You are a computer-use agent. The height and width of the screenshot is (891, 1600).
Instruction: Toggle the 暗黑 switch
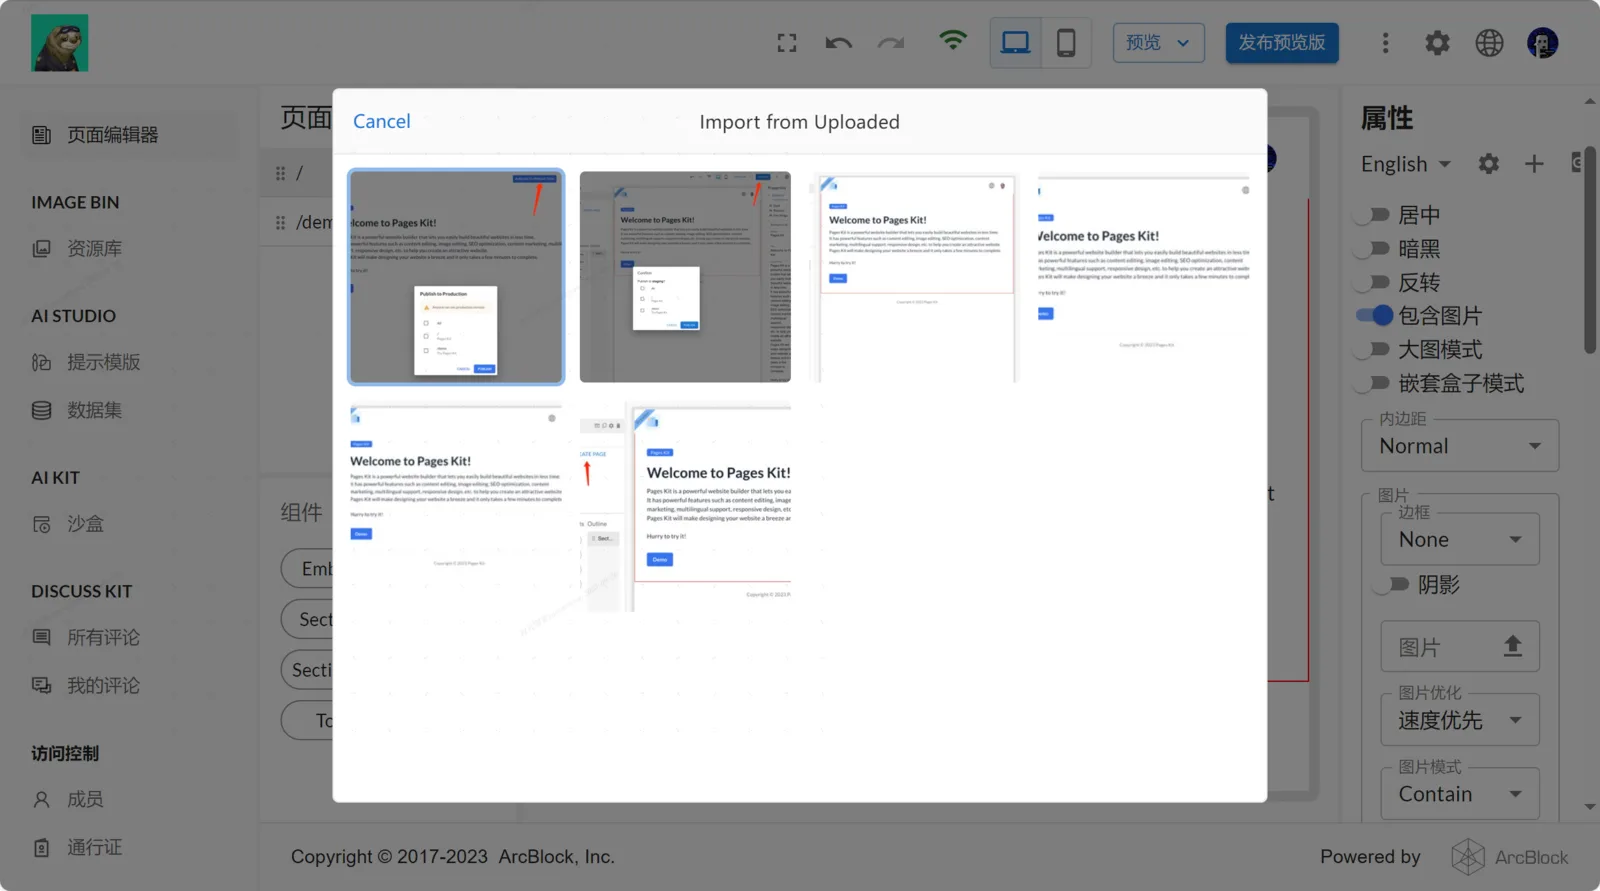click(x=1372, y=249)
